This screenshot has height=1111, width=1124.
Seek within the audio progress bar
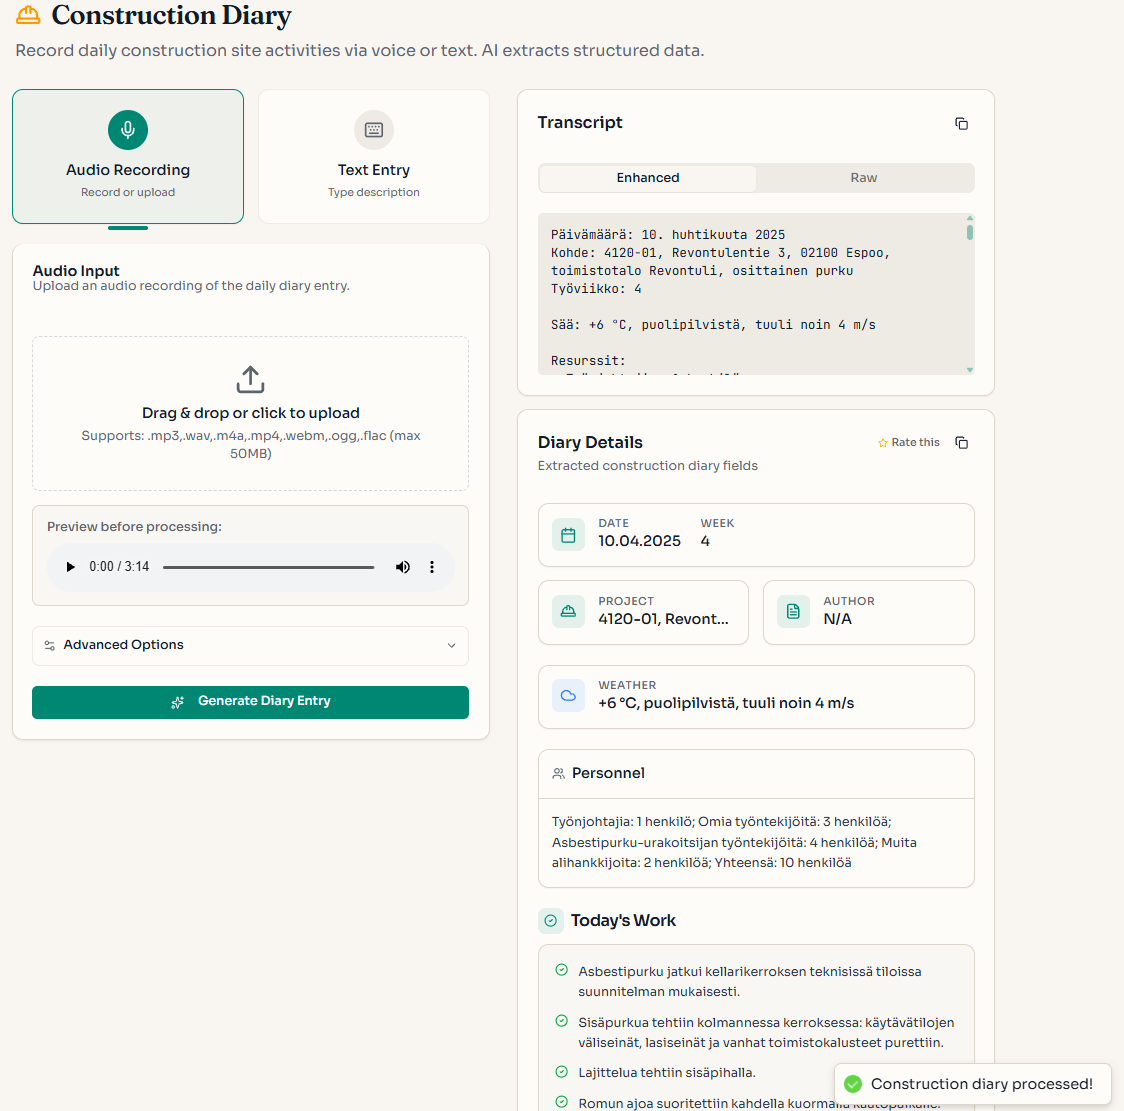[268, 567]
